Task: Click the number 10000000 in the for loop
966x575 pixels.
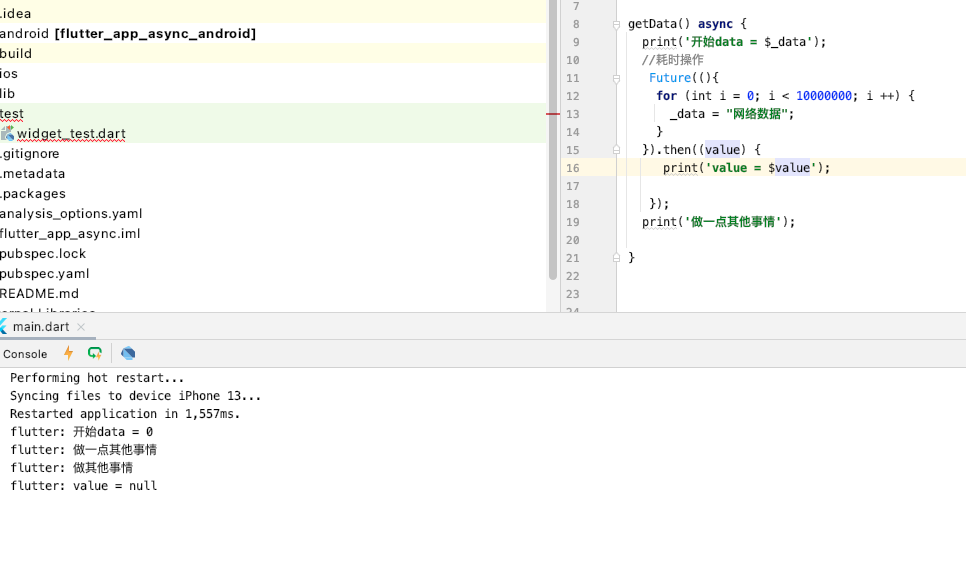Action: click(824, 96)
